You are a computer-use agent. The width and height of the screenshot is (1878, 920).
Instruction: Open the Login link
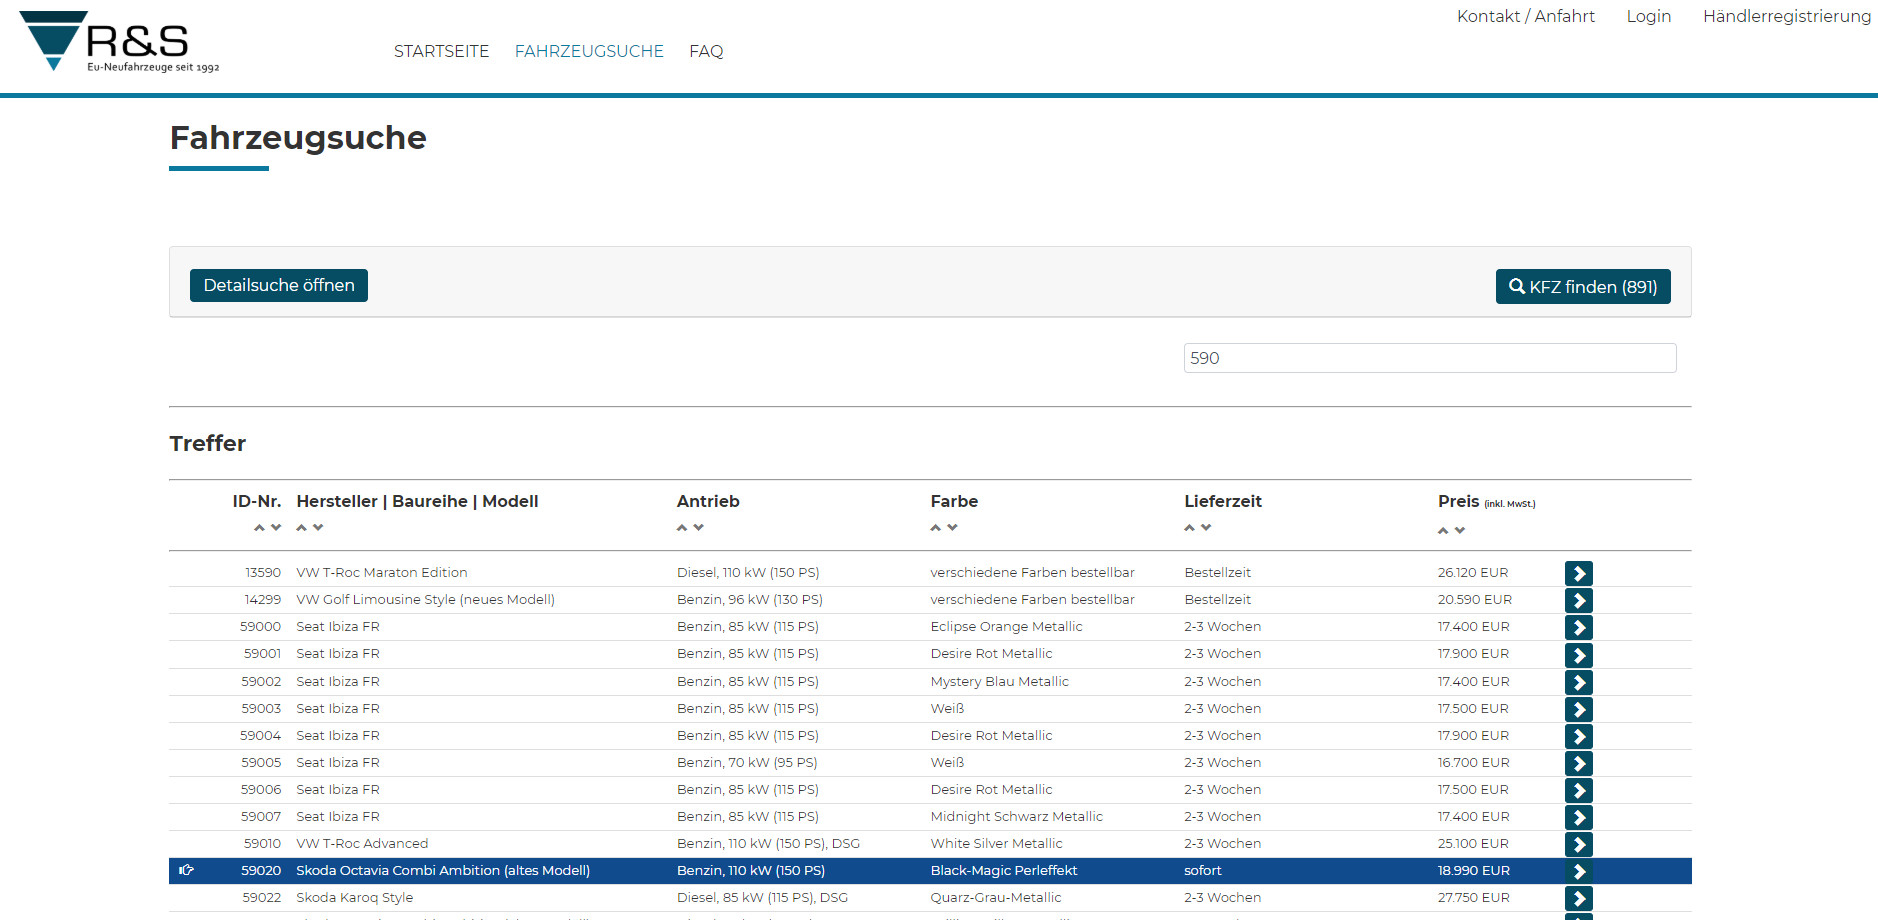(x=1648, y=16)
